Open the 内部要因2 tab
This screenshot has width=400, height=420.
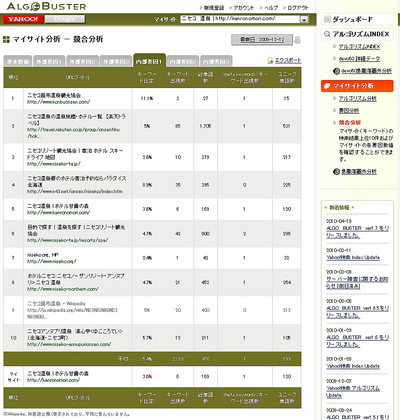[183, 61]
